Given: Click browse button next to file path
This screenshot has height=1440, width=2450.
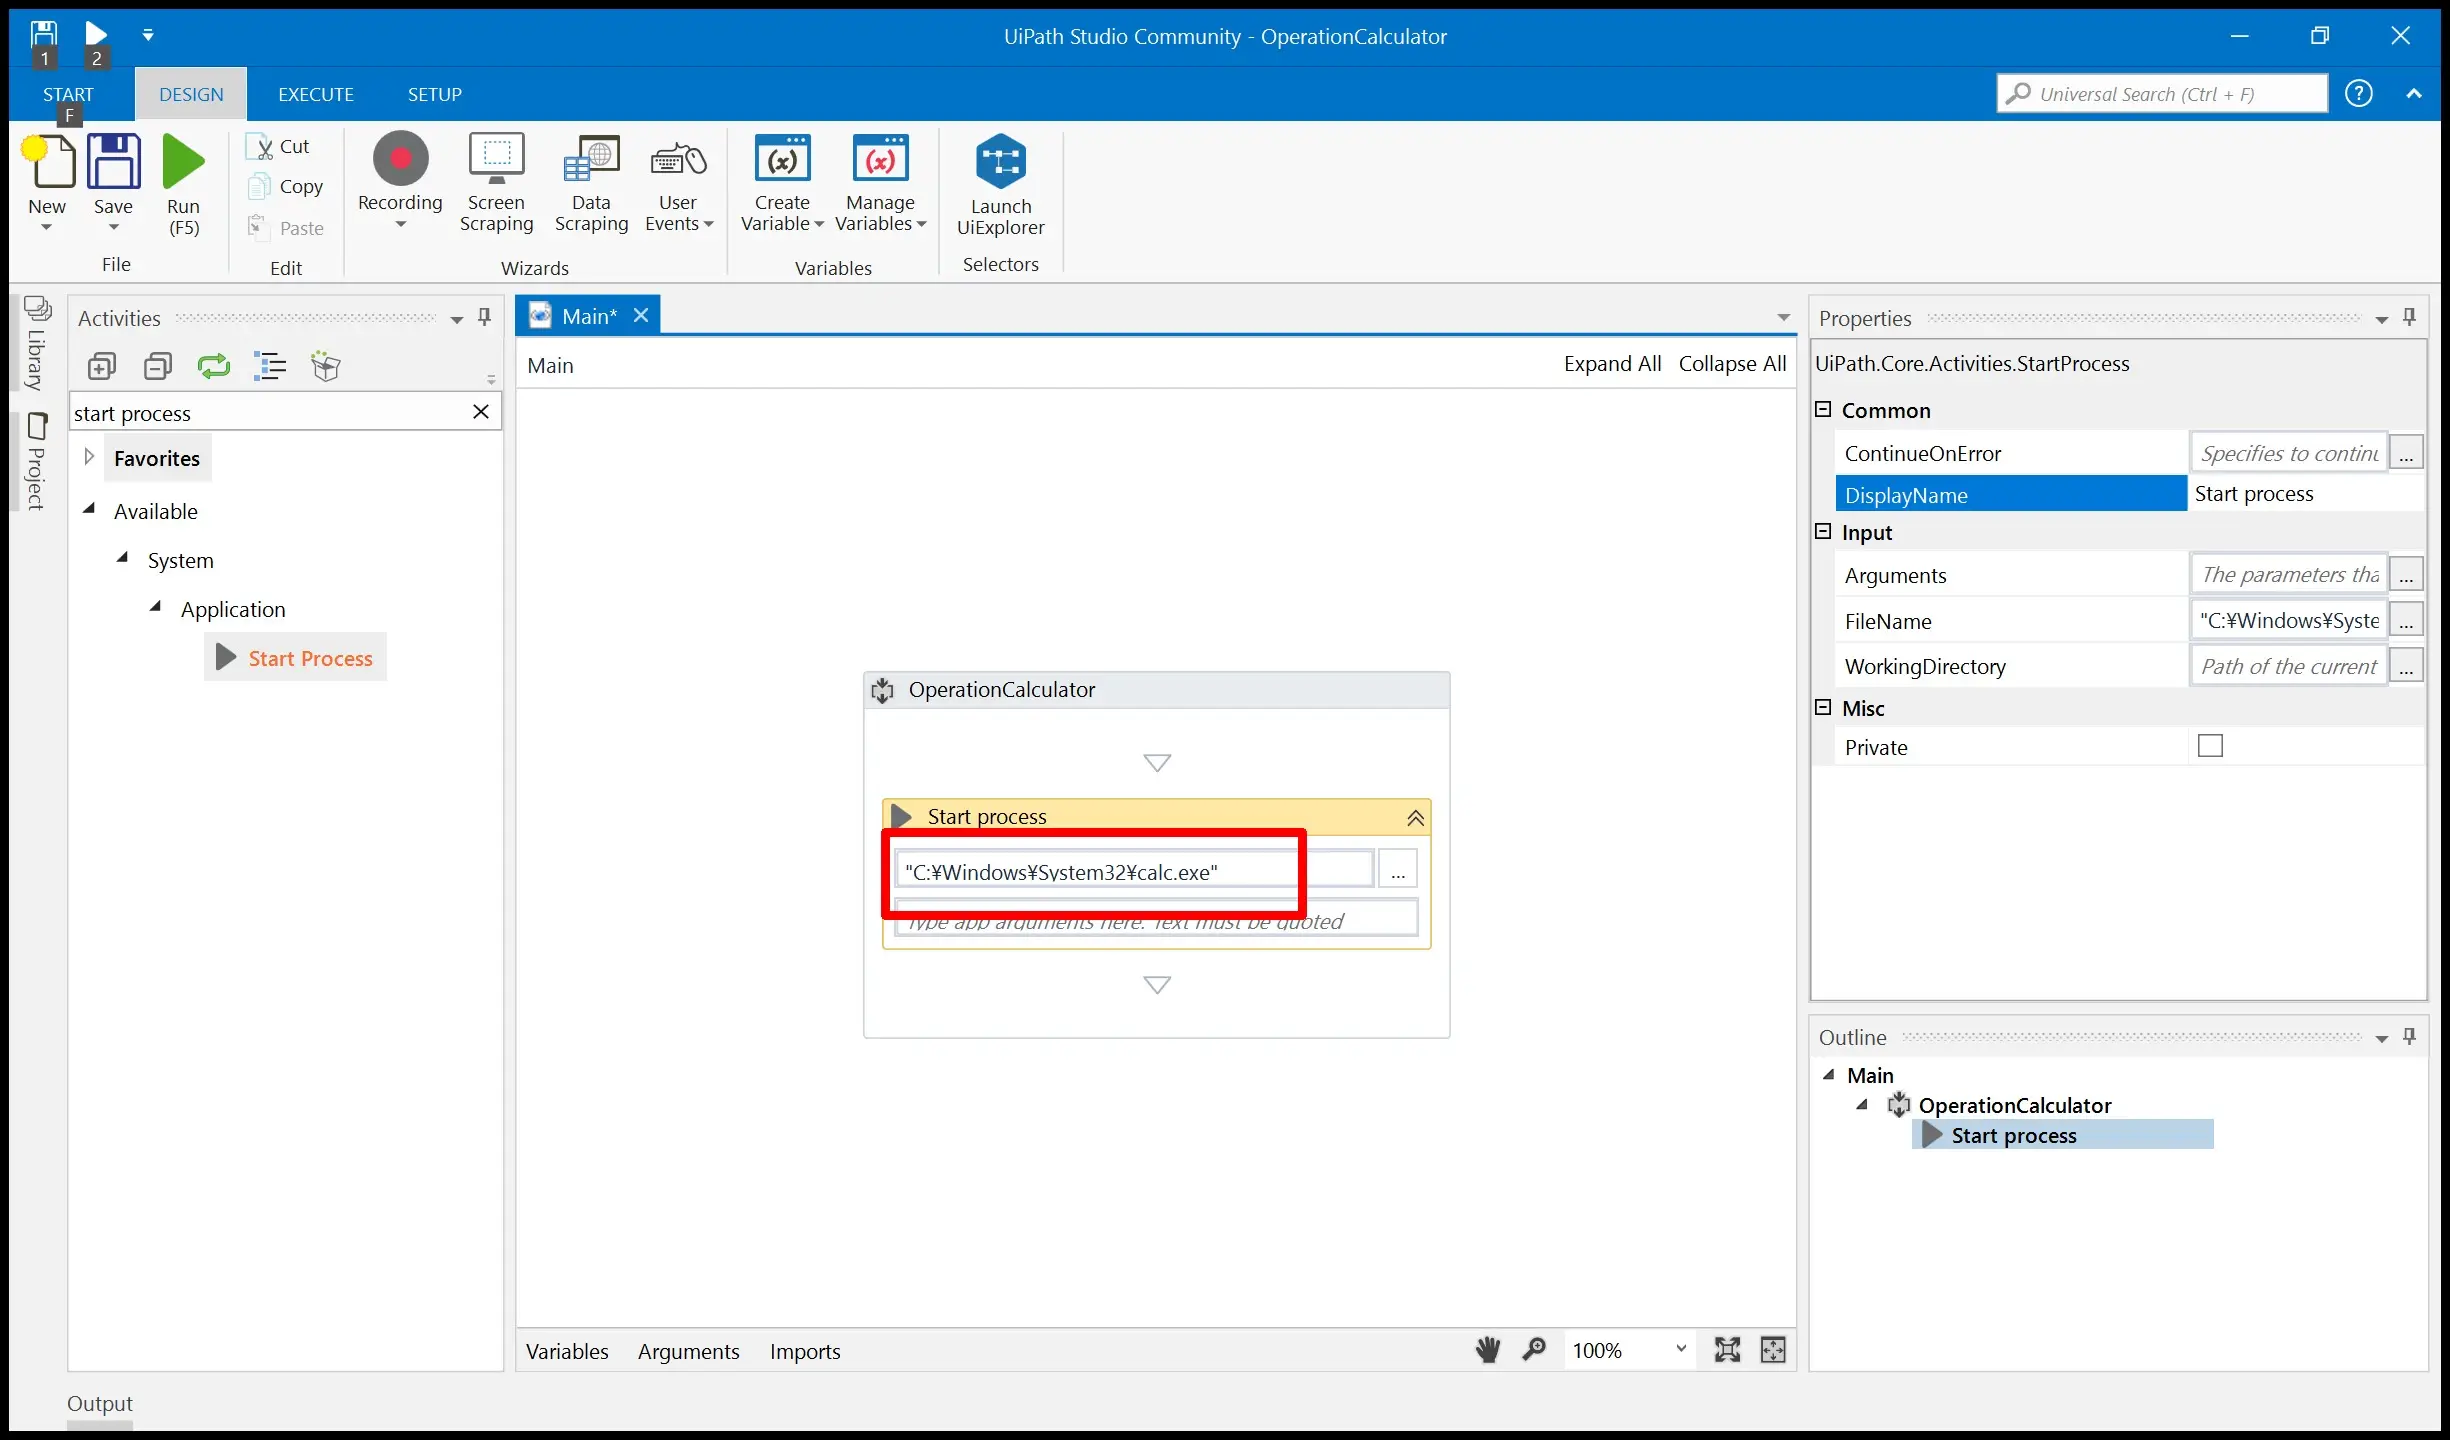Looking at the screenshot, I should click(x=1397, y=869).
